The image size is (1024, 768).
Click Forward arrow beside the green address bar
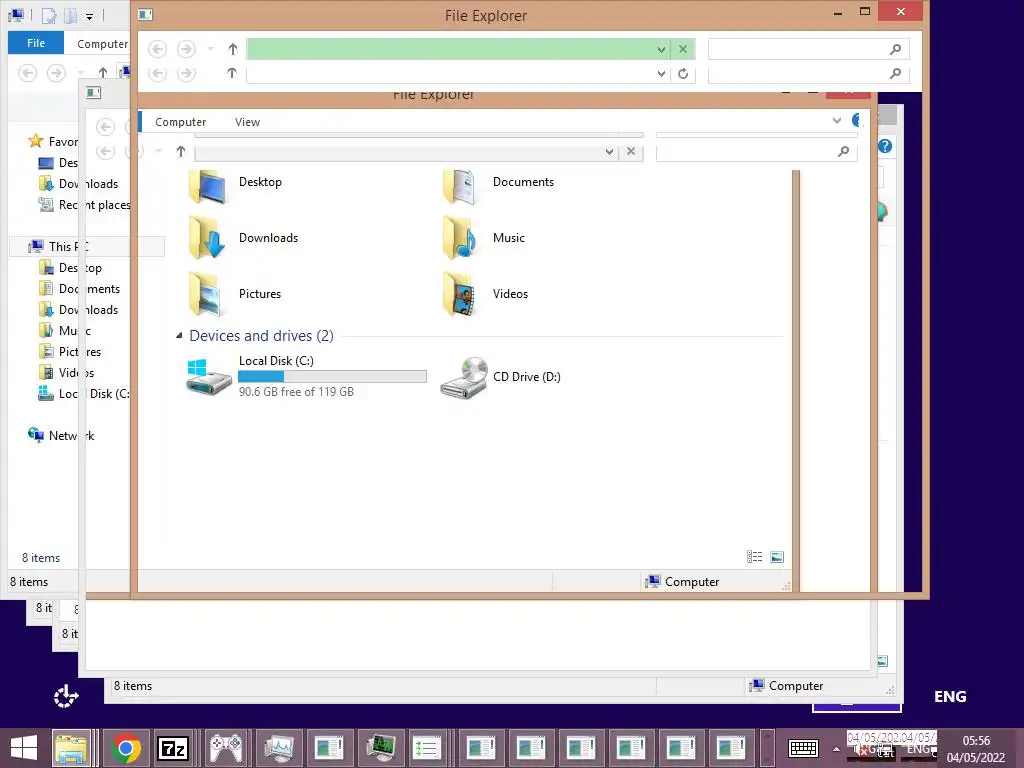pos(186,49)
